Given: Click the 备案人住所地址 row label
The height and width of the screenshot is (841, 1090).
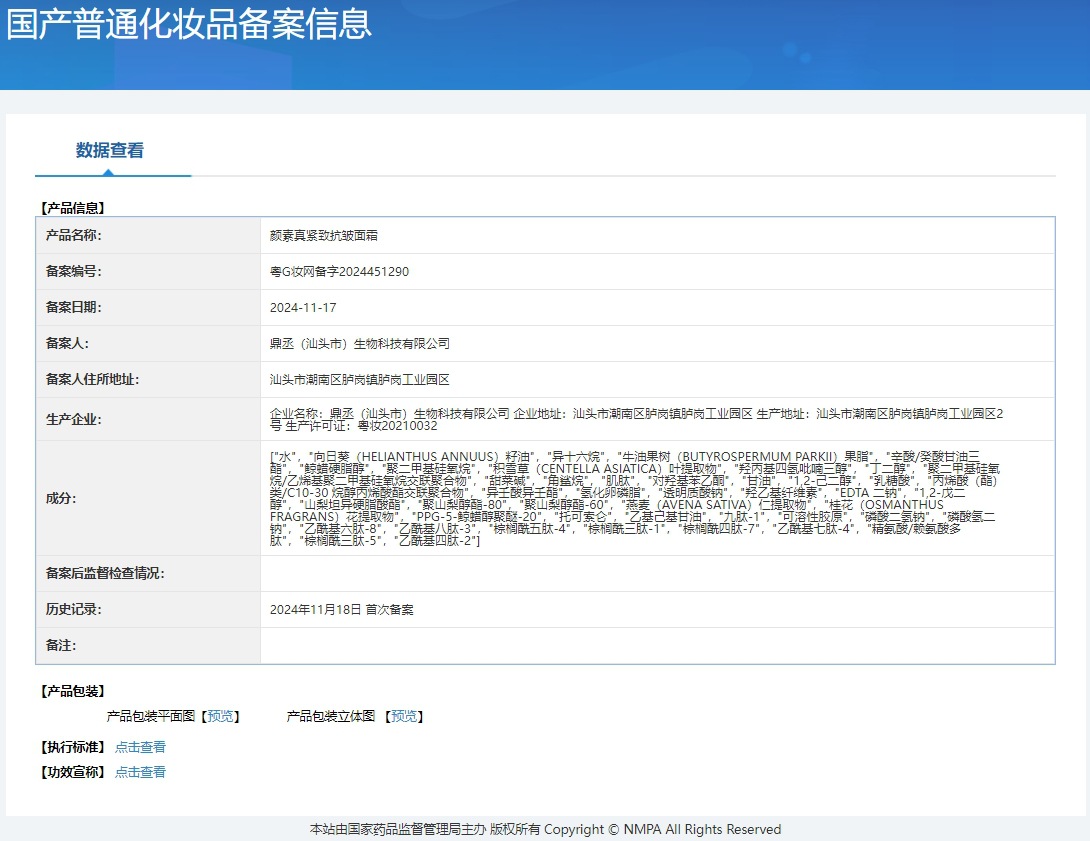Looking at the screenshot, I should pos(92,379).
